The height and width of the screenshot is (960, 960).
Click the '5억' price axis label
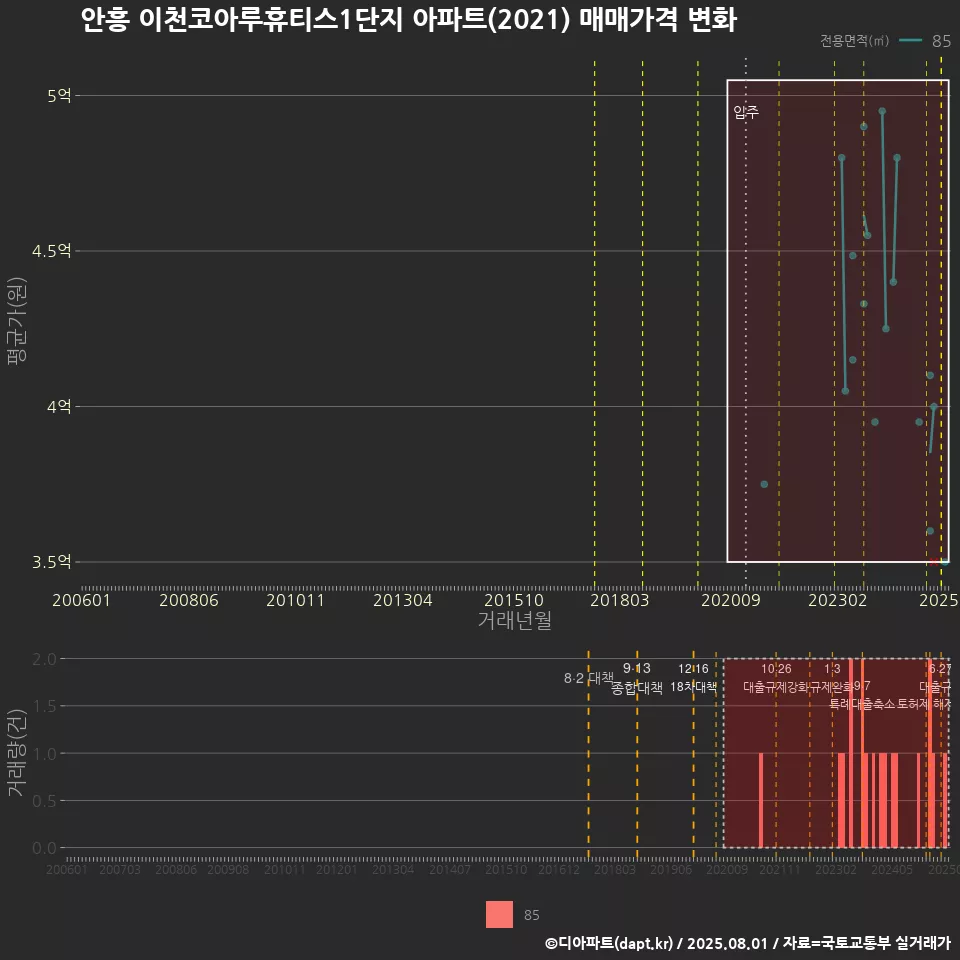coord(59,96)
